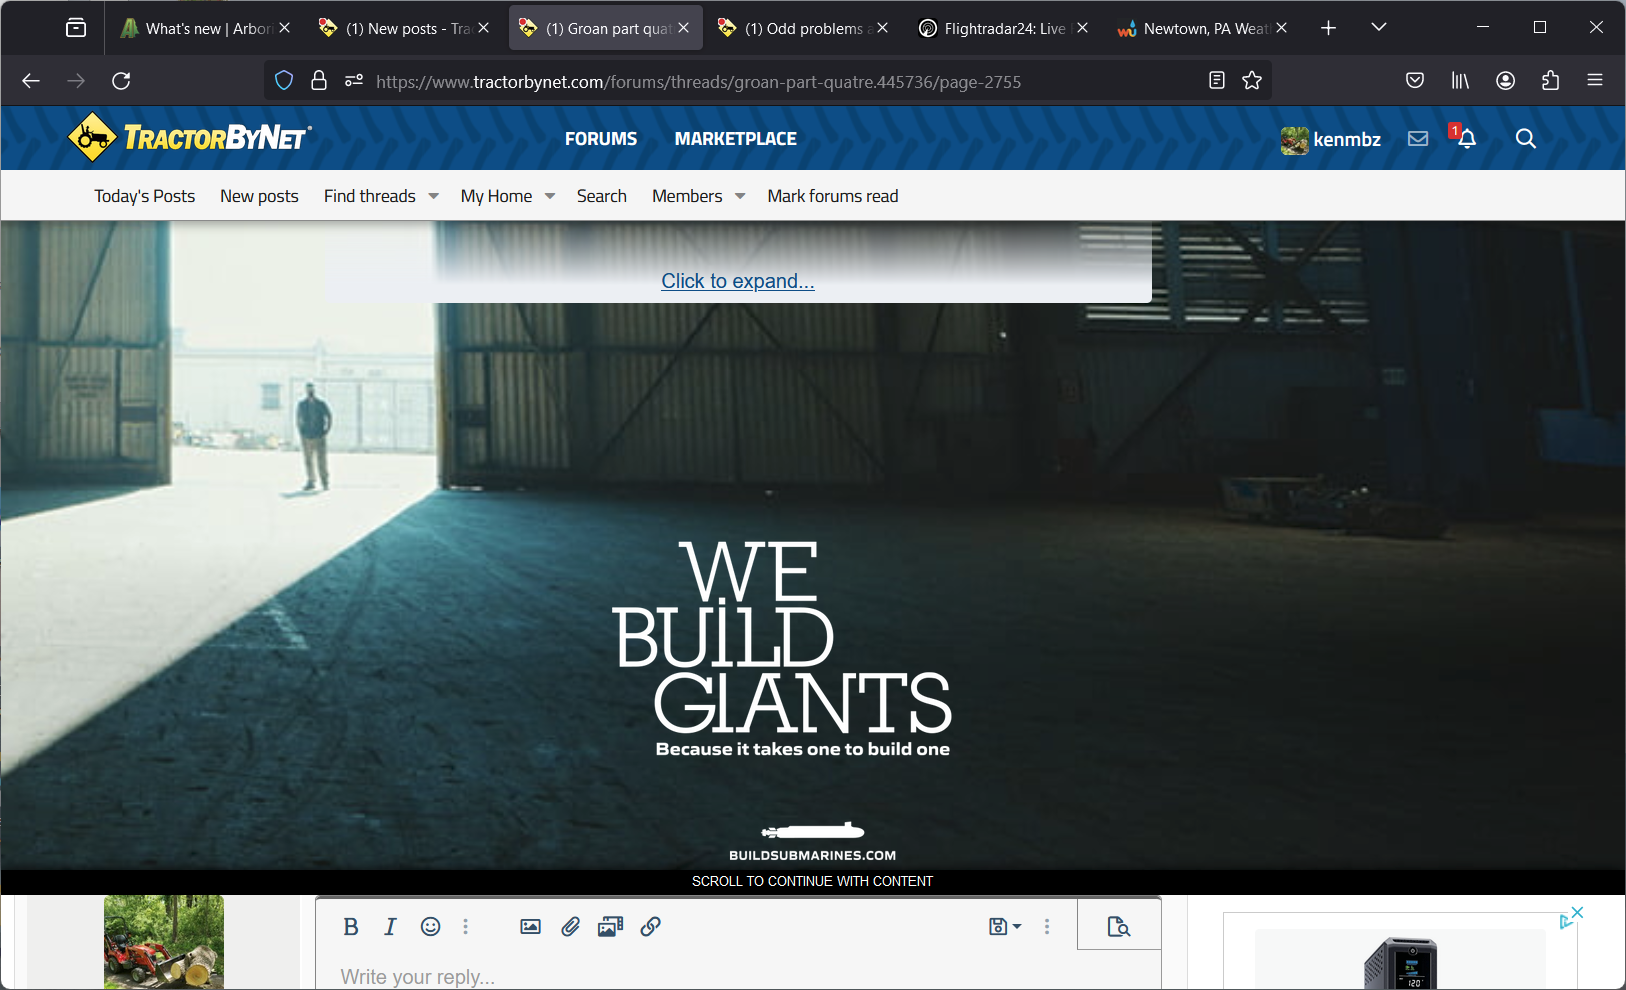Open the alerts bell with one notification
The image size is (1626, 990).
(1466, 139)
